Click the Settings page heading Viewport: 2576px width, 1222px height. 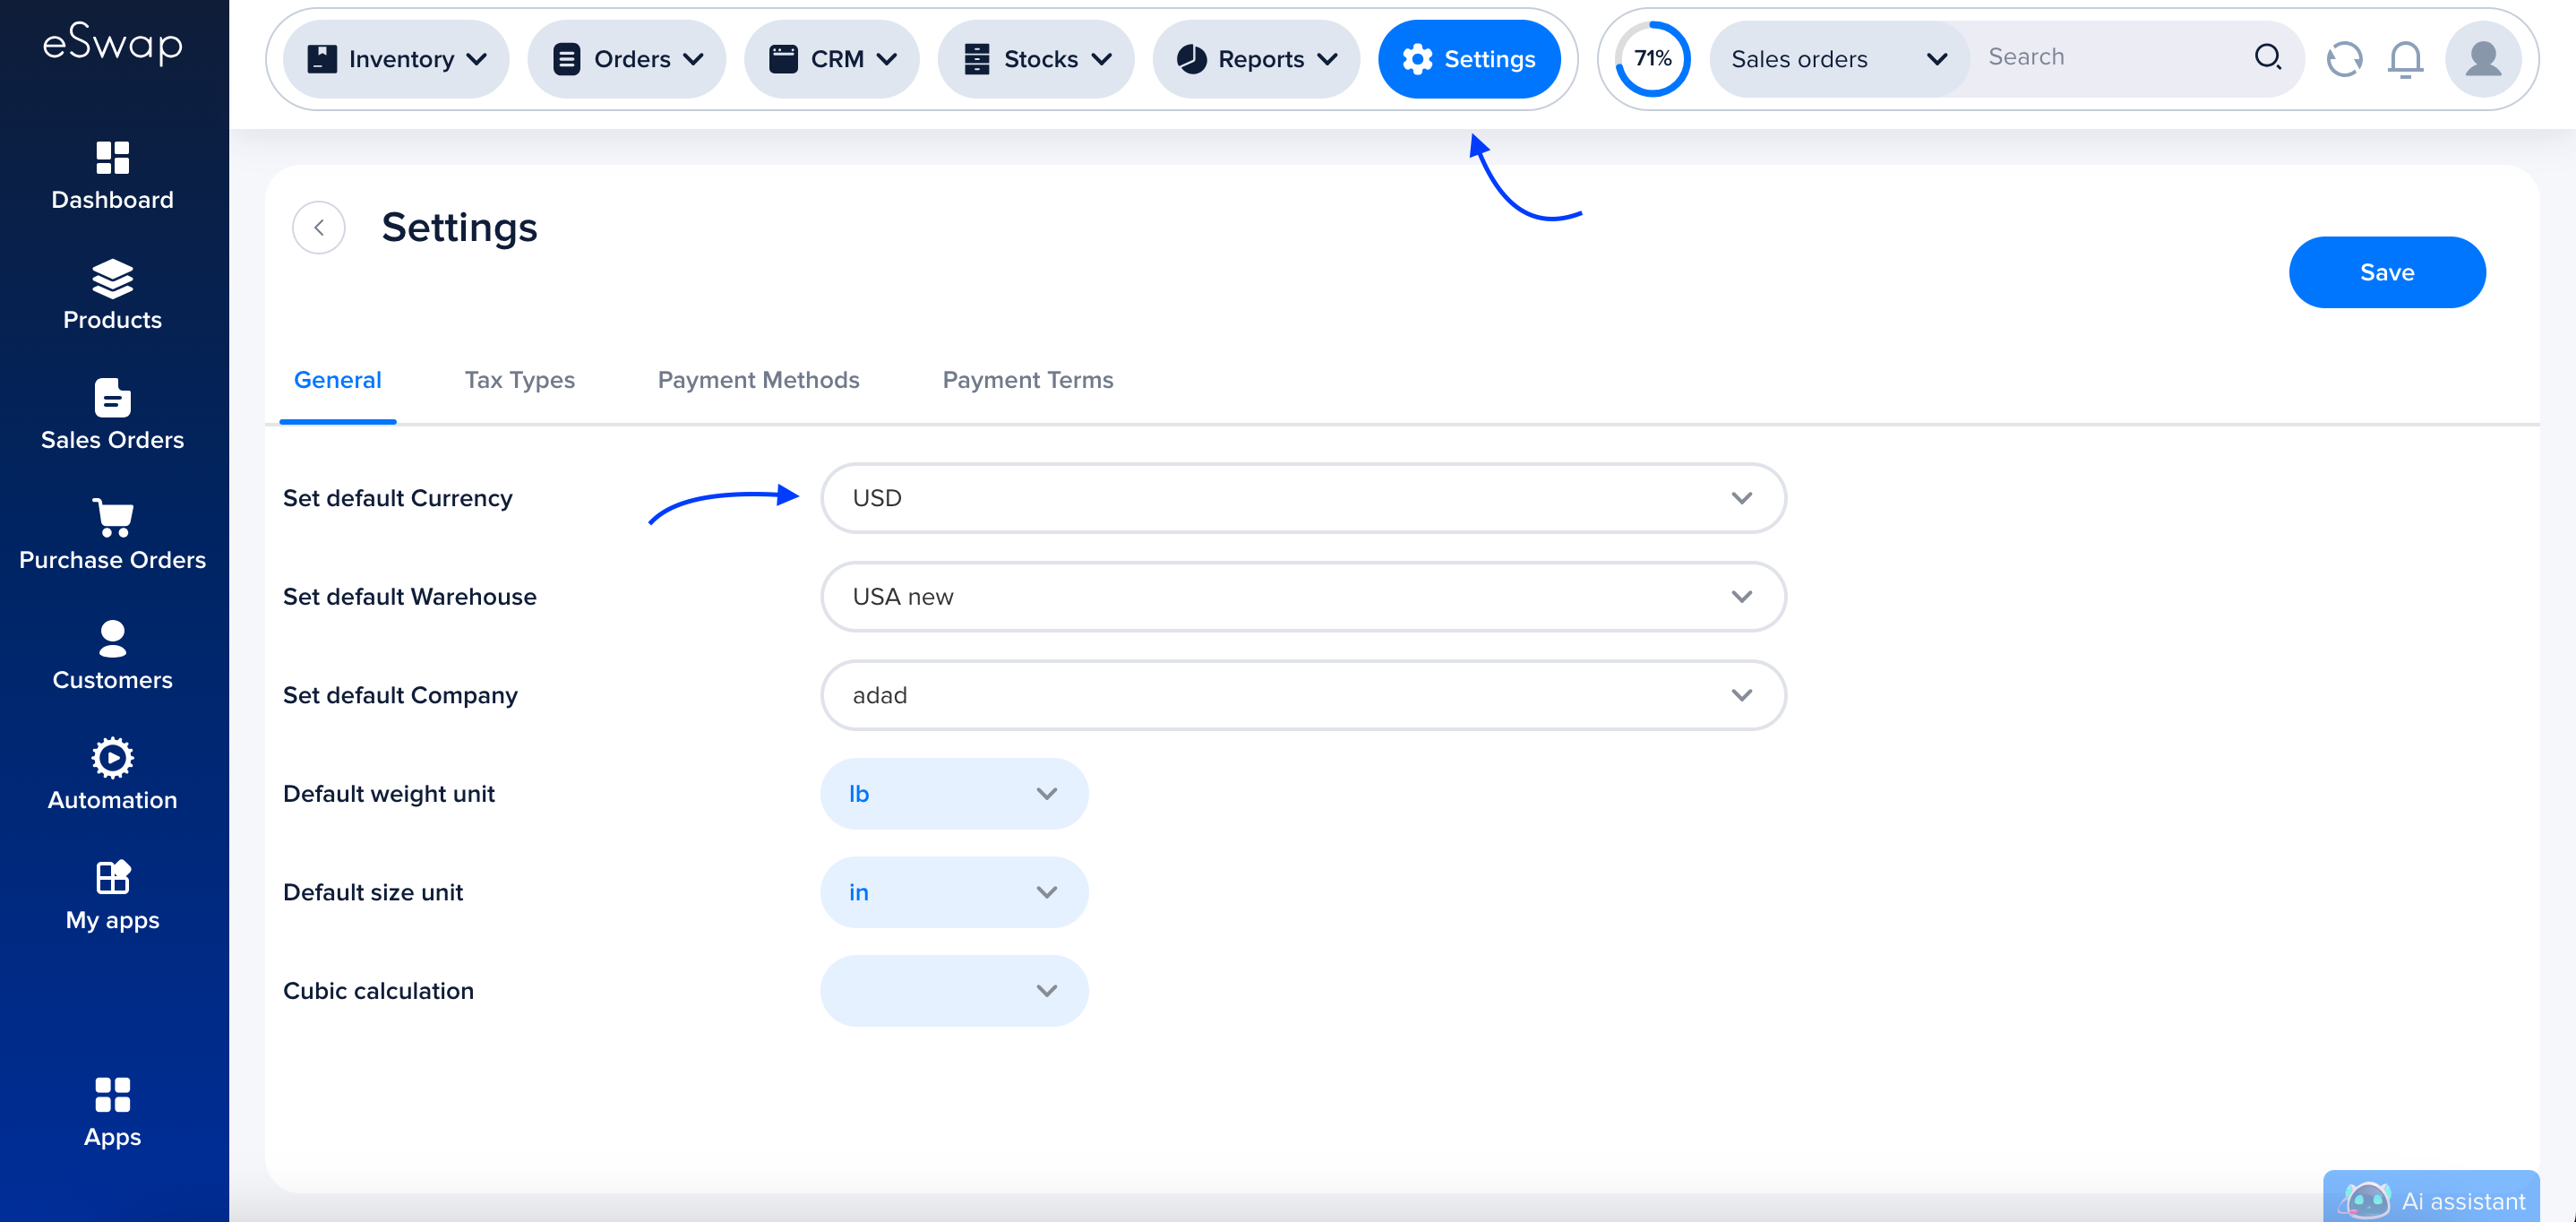tap(459, 227)
